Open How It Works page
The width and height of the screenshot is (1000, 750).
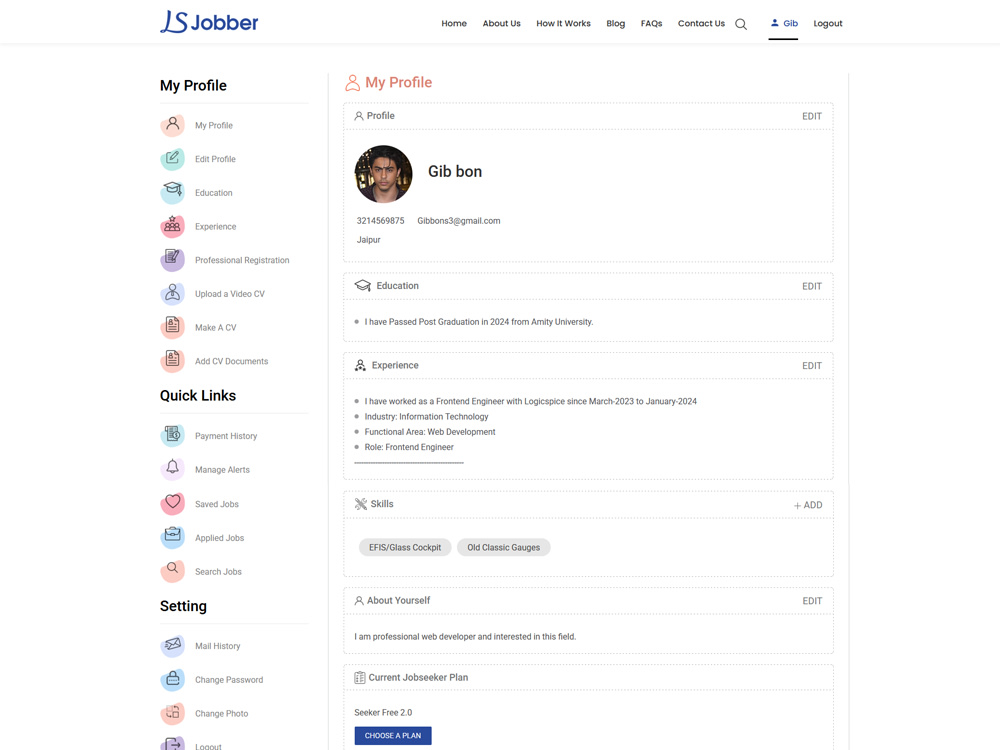tap(563, 24)
